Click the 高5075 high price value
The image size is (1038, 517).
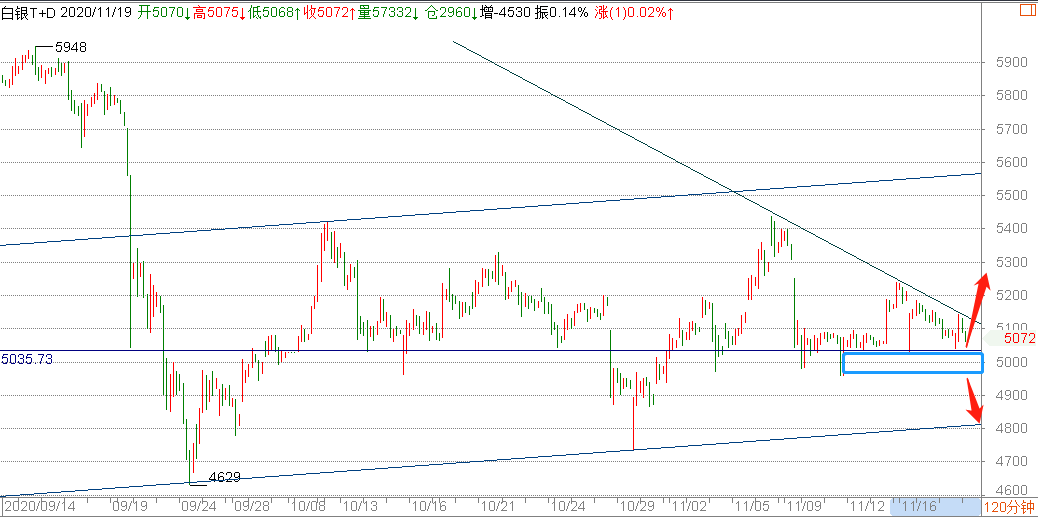(218, 12)
